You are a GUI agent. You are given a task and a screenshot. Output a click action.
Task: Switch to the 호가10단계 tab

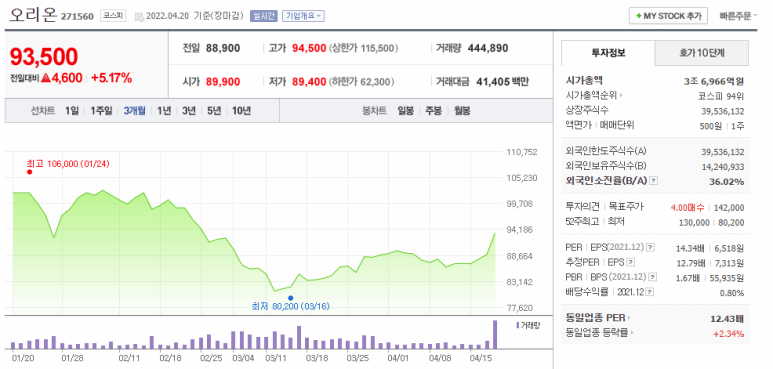pos(702,53)
